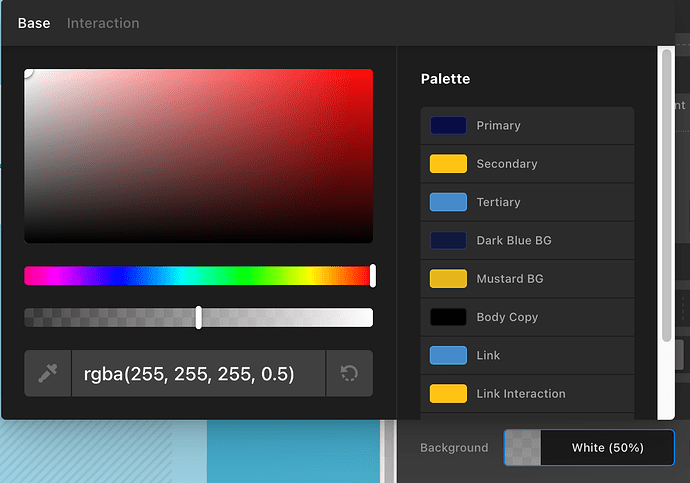Click the eyedropper color picker icon
This screenshot has width=690, height=483.
[47, 373]
